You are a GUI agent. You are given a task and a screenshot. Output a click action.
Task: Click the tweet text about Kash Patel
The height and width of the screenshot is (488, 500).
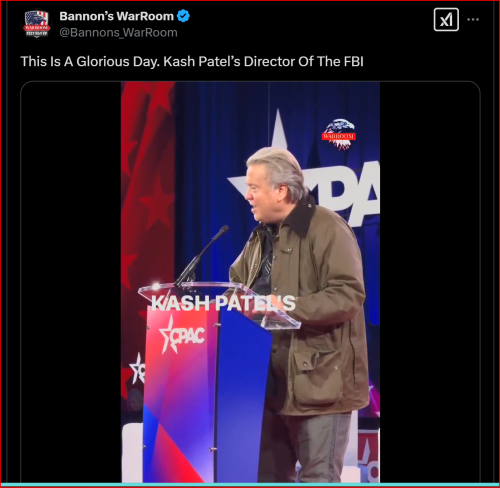pyautogui.click(x=192, y=62)
